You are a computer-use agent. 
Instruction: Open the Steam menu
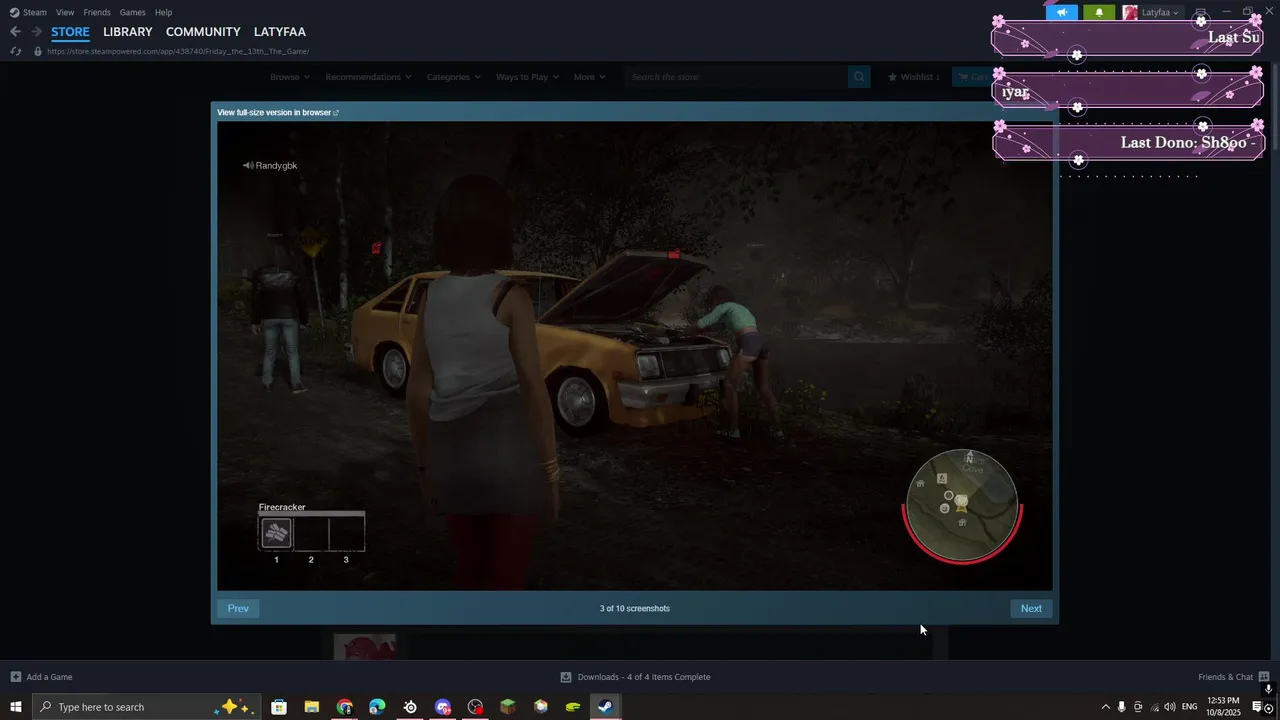tap(35, 12)
